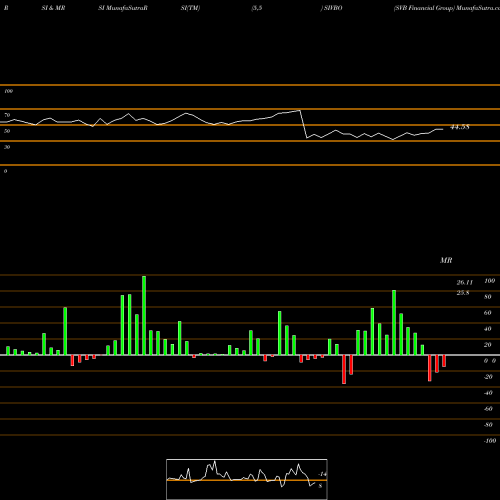Click the "SIVBO" ticker symbol text
This screenshot has width=500, height=500.
(333, 8)
